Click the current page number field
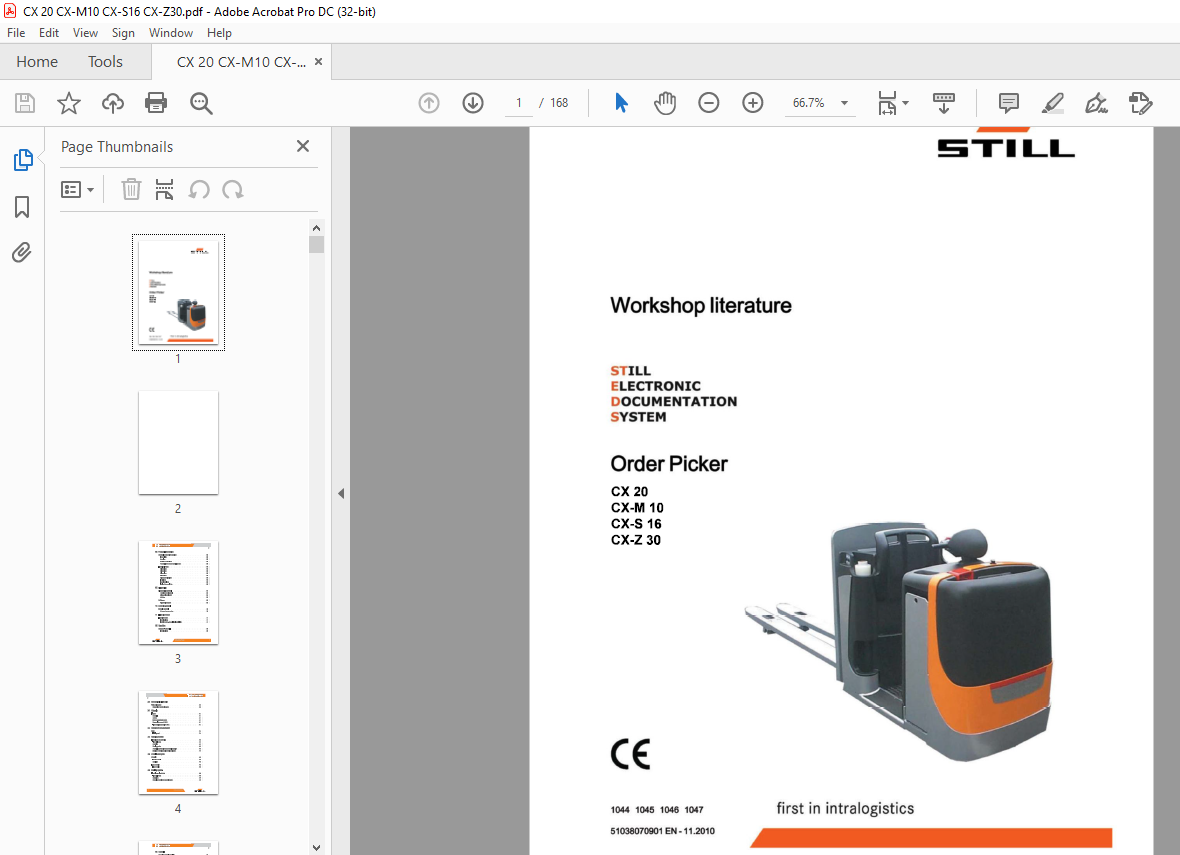 (x=519, y=103)
